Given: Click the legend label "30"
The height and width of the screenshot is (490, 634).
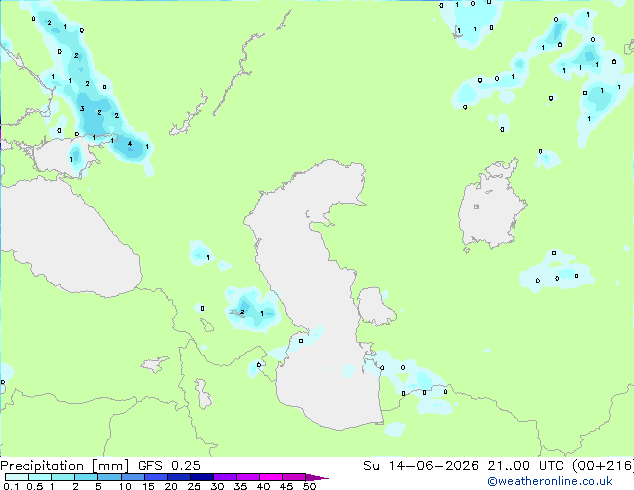Looking at the screenshot, I should pyautogui.click(x=217, y=486).
